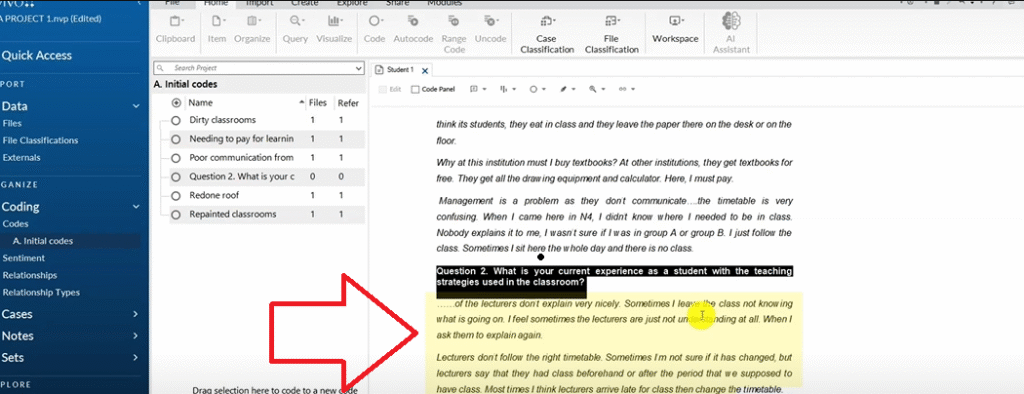Open the link menu in document toolbar
Viewport: 1024px width, 394px height.
[x=627, y=89]
